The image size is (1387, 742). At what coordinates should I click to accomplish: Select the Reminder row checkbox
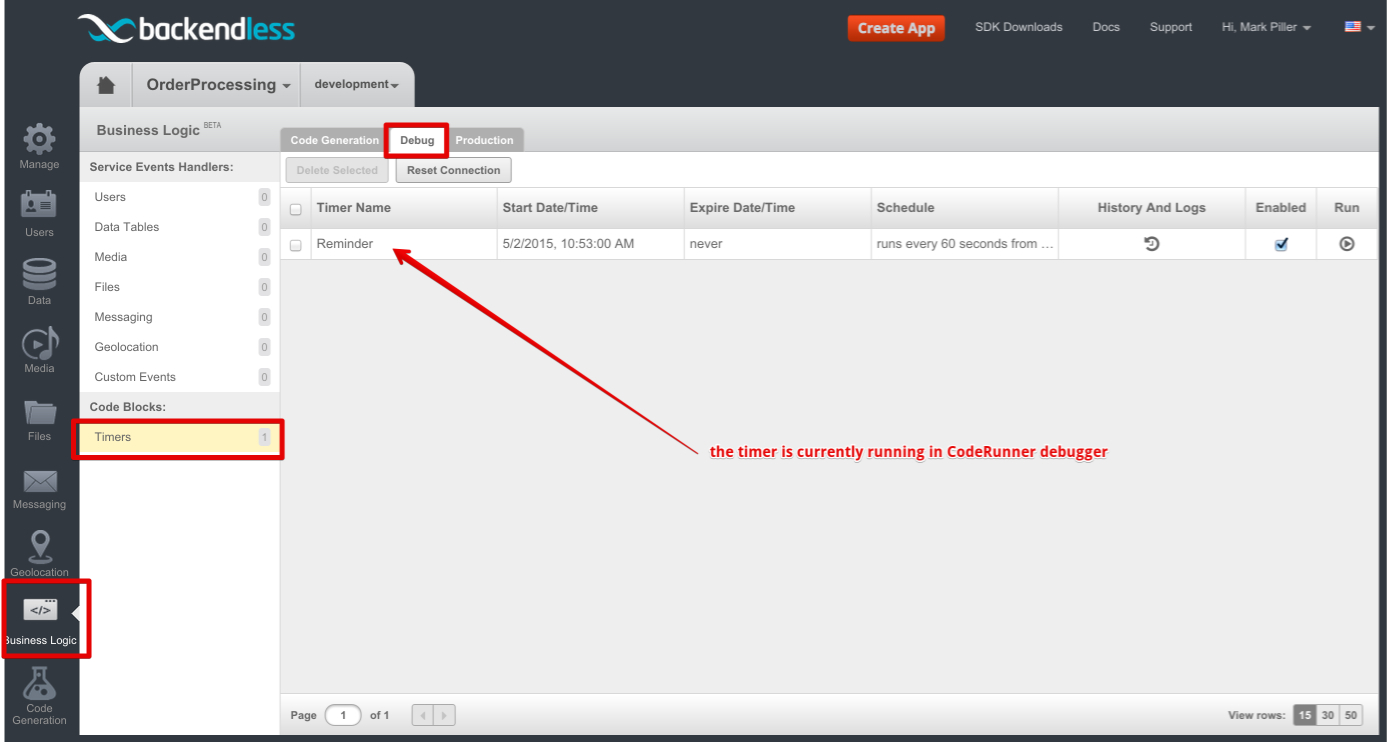tap(295, 245)
